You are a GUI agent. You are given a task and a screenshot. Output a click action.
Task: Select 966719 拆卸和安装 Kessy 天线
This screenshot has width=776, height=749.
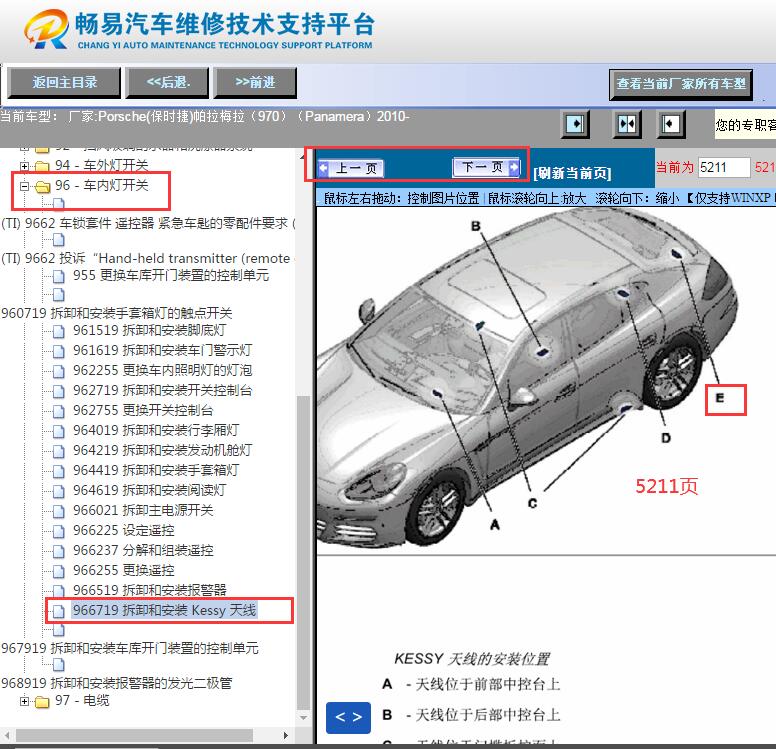164,610
